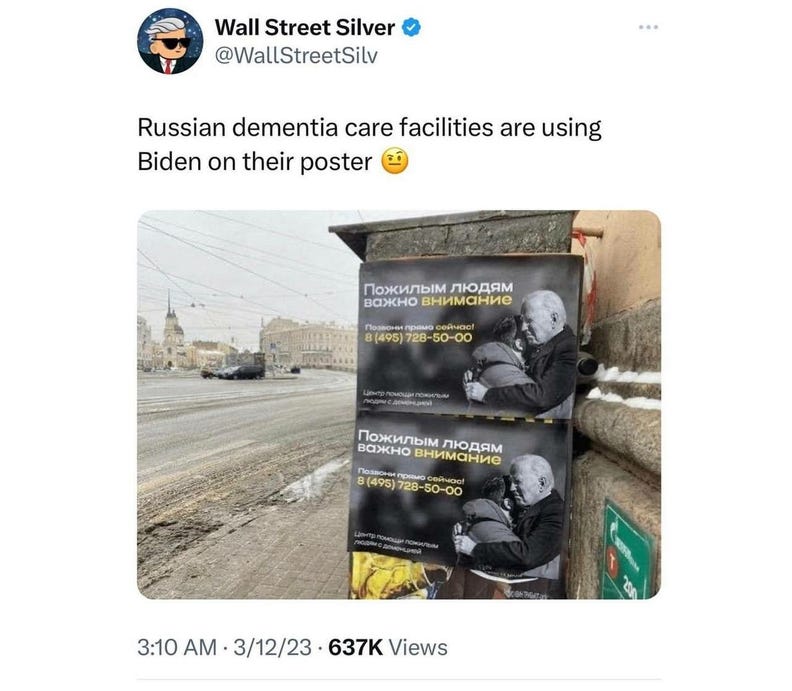Open the 637K Views count
The height and width of the screenshot is (691, 792).
pyautogui.click(x=388, y=648)
